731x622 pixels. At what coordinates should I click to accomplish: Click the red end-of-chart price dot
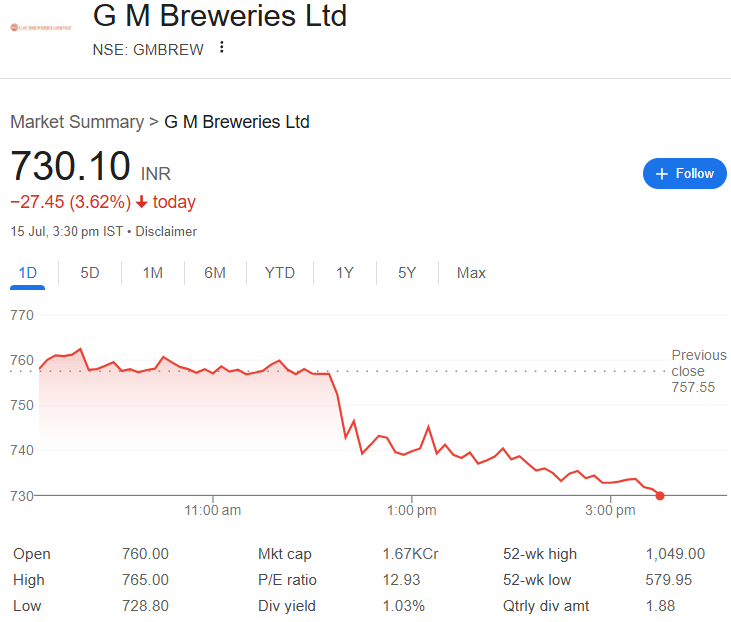click(x=660, y=496)
